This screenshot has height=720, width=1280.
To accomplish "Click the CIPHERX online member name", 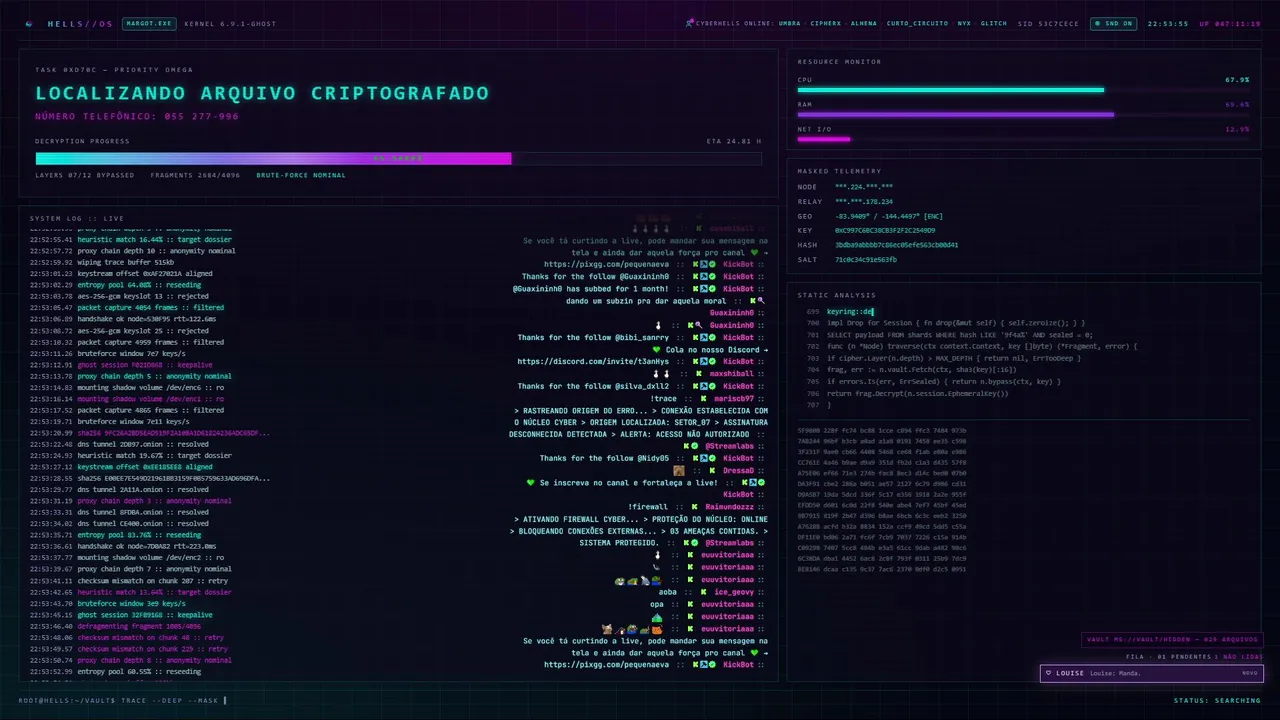I will [x=826, y=23].
